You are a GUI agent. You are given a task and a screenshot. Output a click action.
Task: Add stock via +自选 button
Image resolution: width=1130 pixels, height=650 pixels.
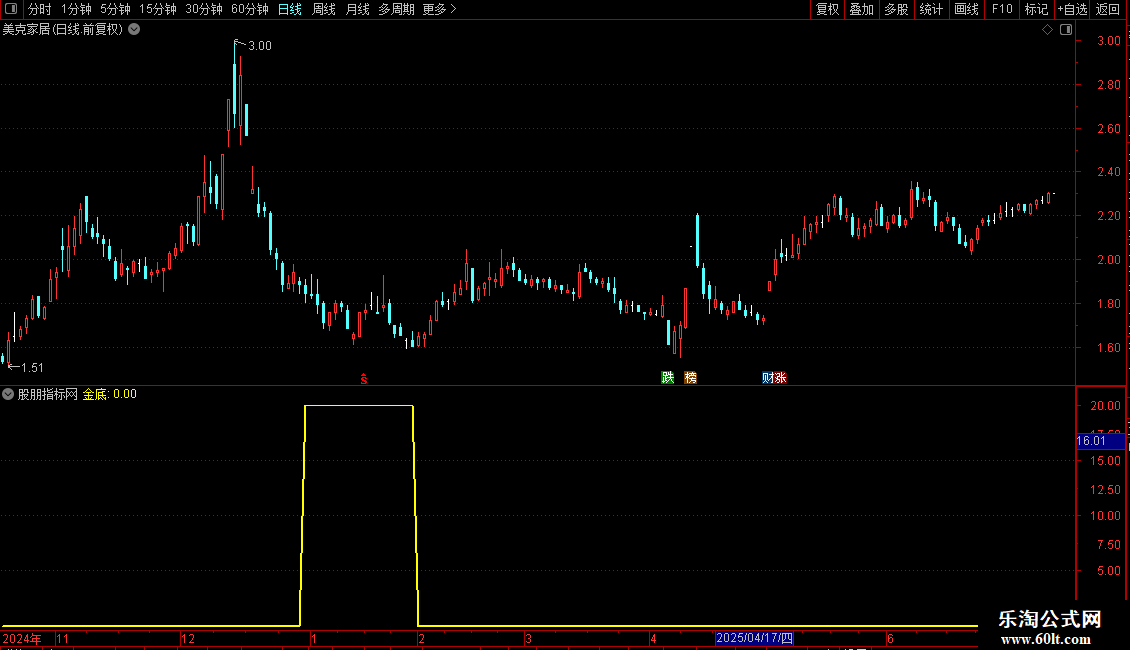point(1072,9)
